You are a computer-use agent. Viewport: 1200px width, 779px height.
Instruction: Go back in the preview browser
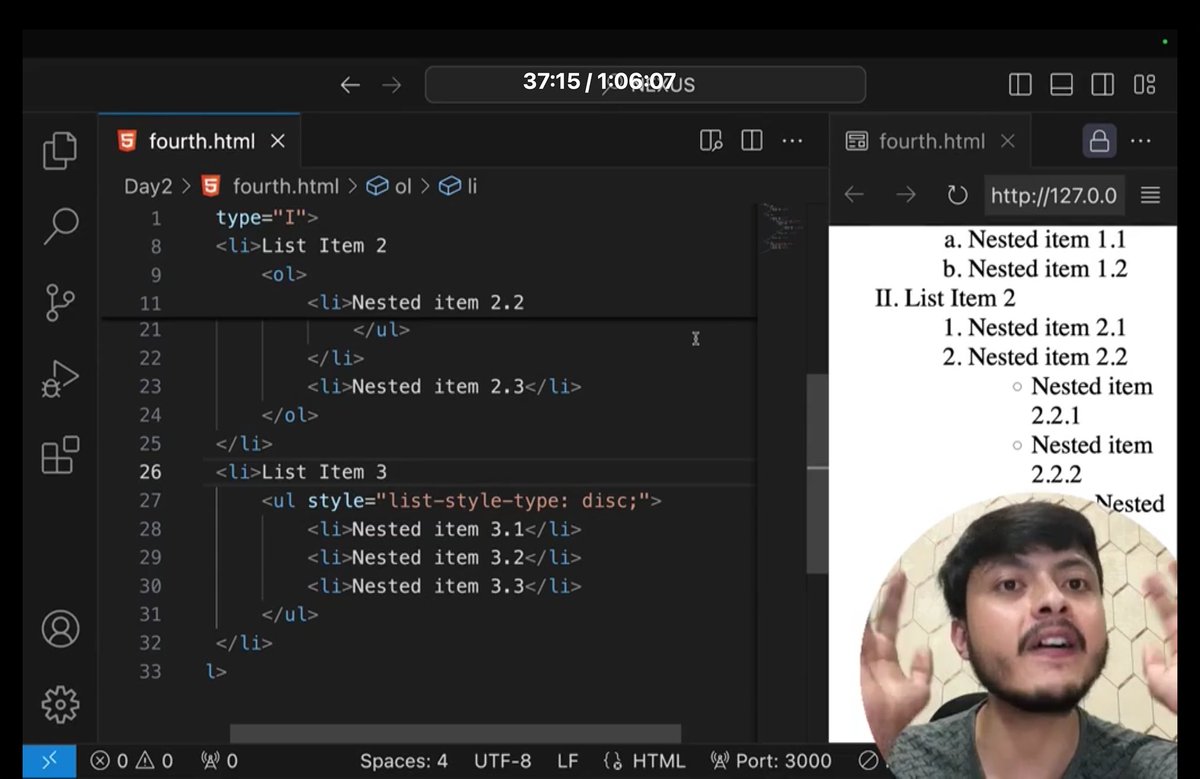[x=854, y=194]
